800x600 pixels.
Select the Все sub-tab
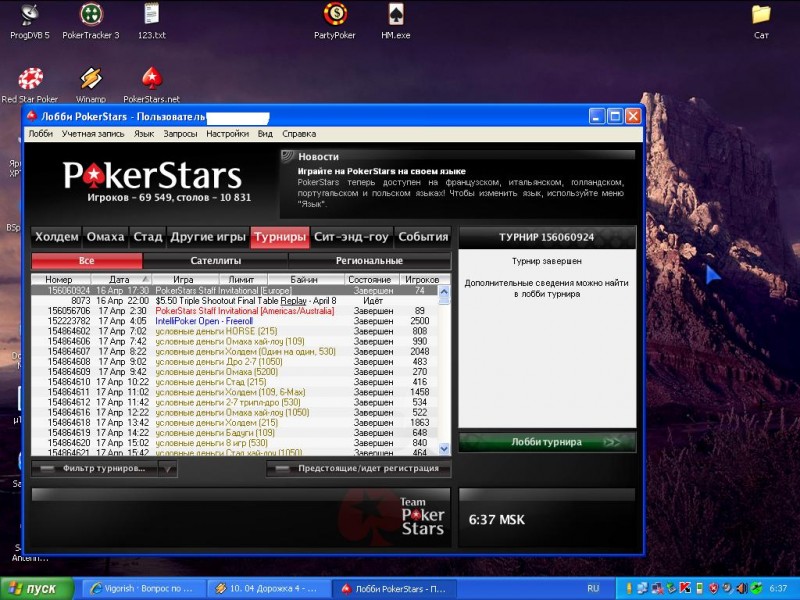tap(87, 261)
